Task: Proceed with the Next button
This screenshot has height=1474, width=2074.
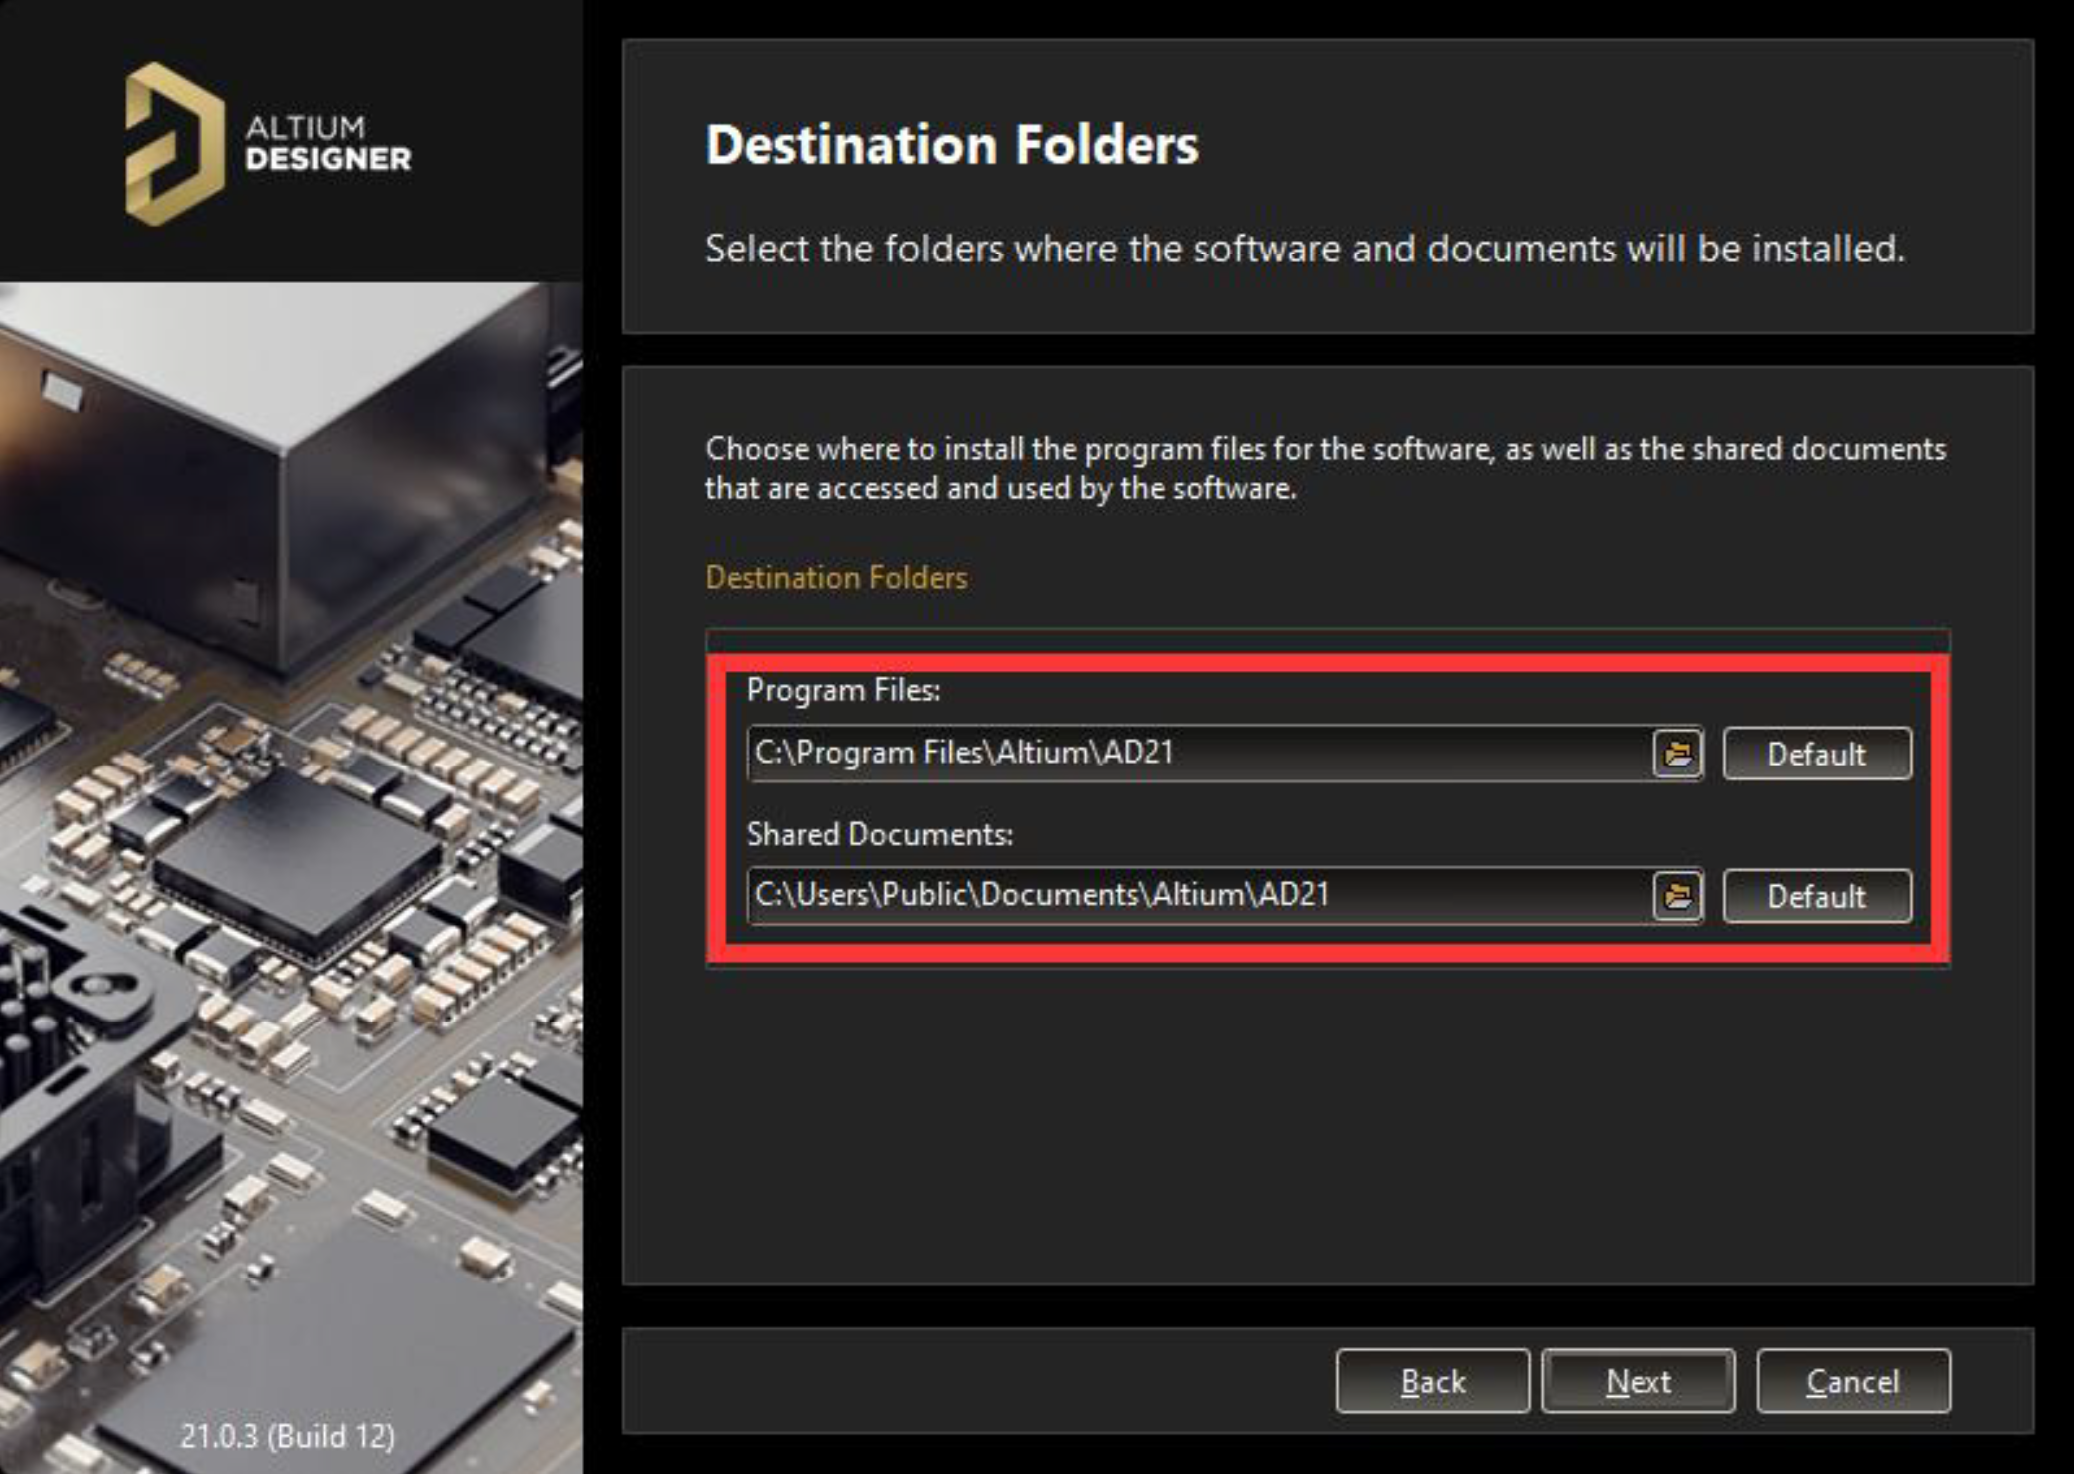Action: [x=1638, y=1381]
